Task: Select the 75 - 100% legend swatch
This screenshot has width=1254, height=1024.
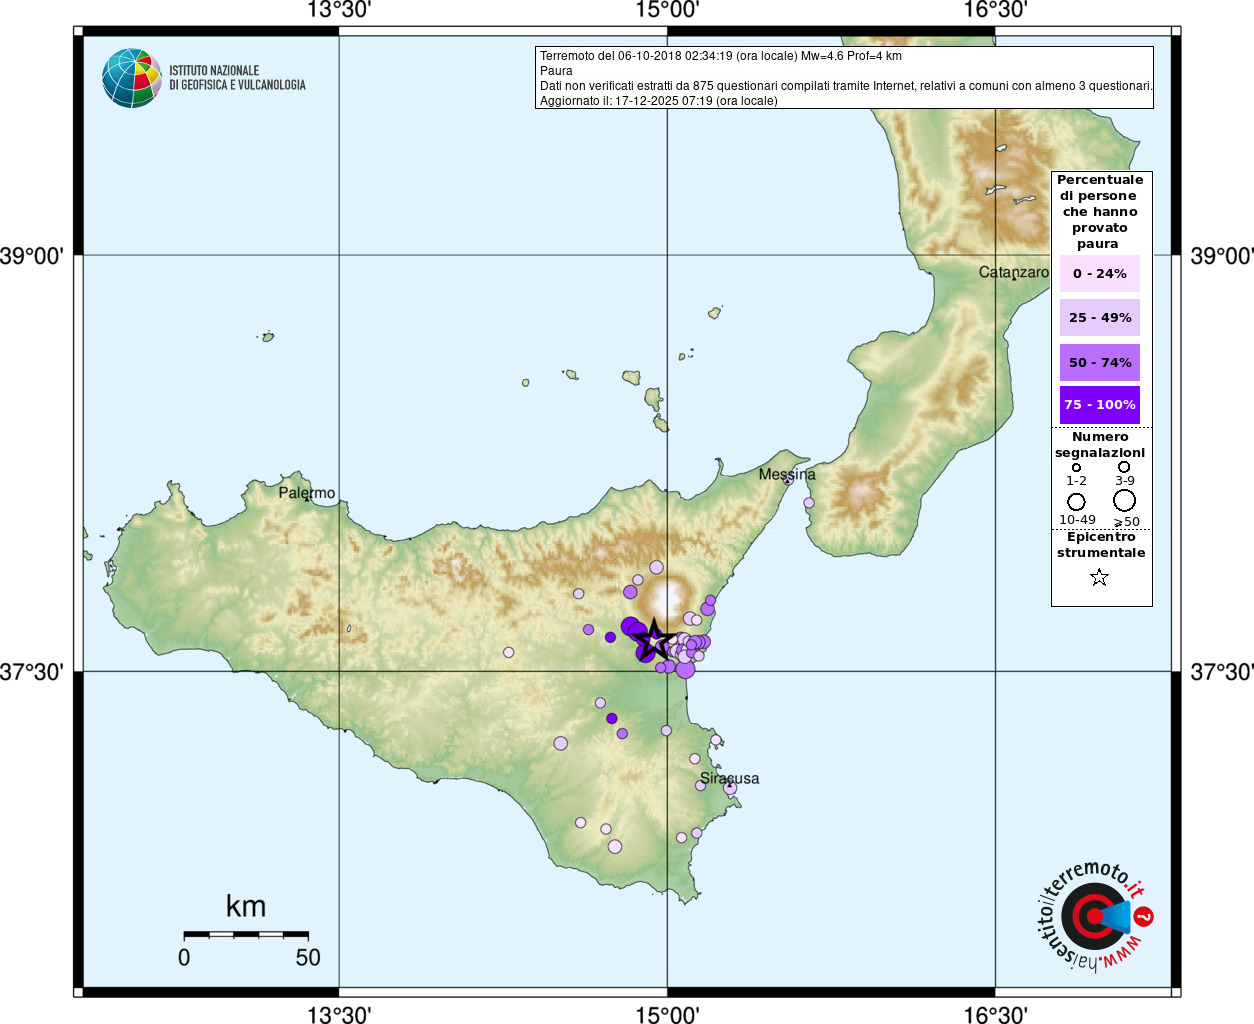Action: click(1100, 405)
